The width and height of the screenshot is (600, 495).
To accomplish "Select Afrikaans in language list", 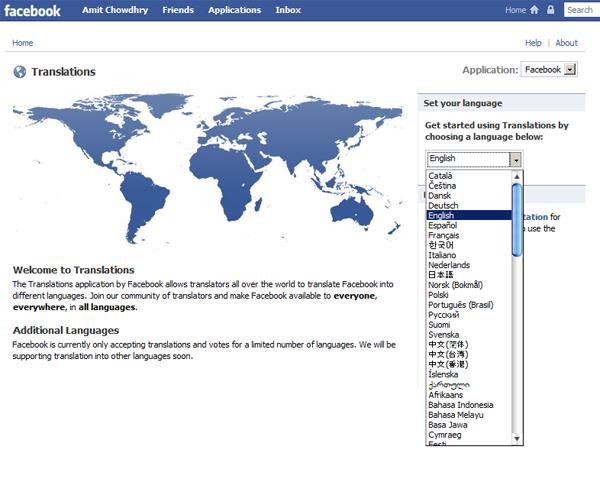I will (469, 395).
